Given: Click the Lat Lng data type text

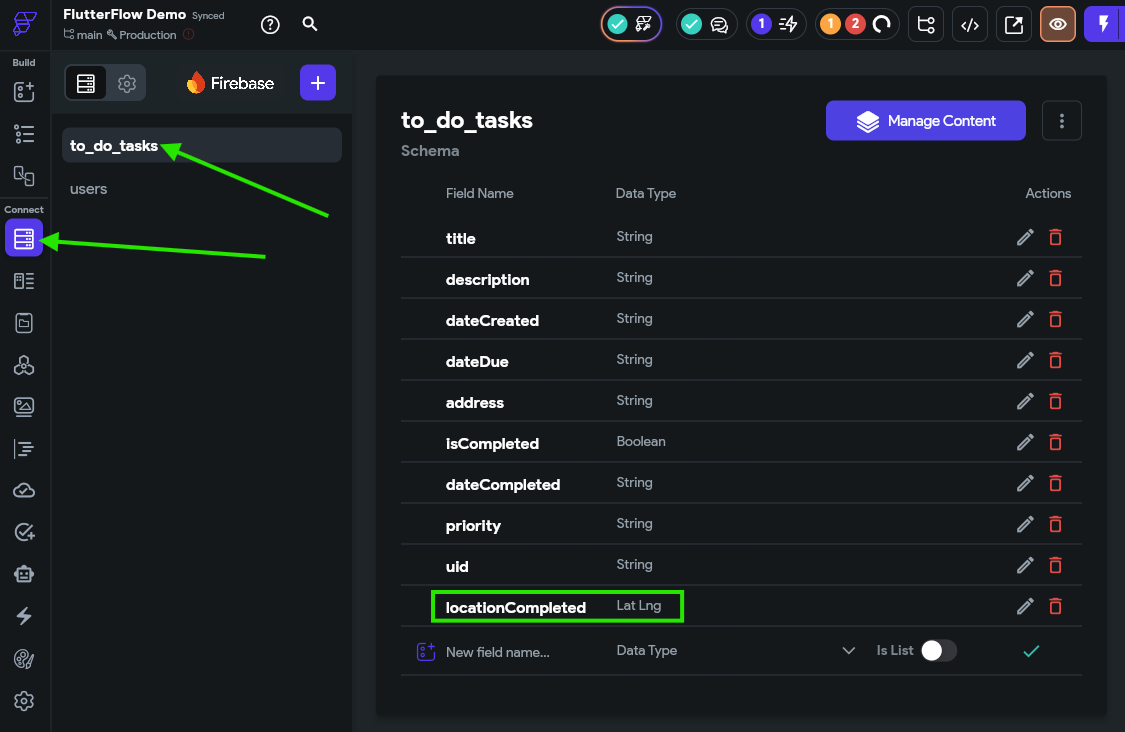Looking at the screenshot, I should point(639,605).
